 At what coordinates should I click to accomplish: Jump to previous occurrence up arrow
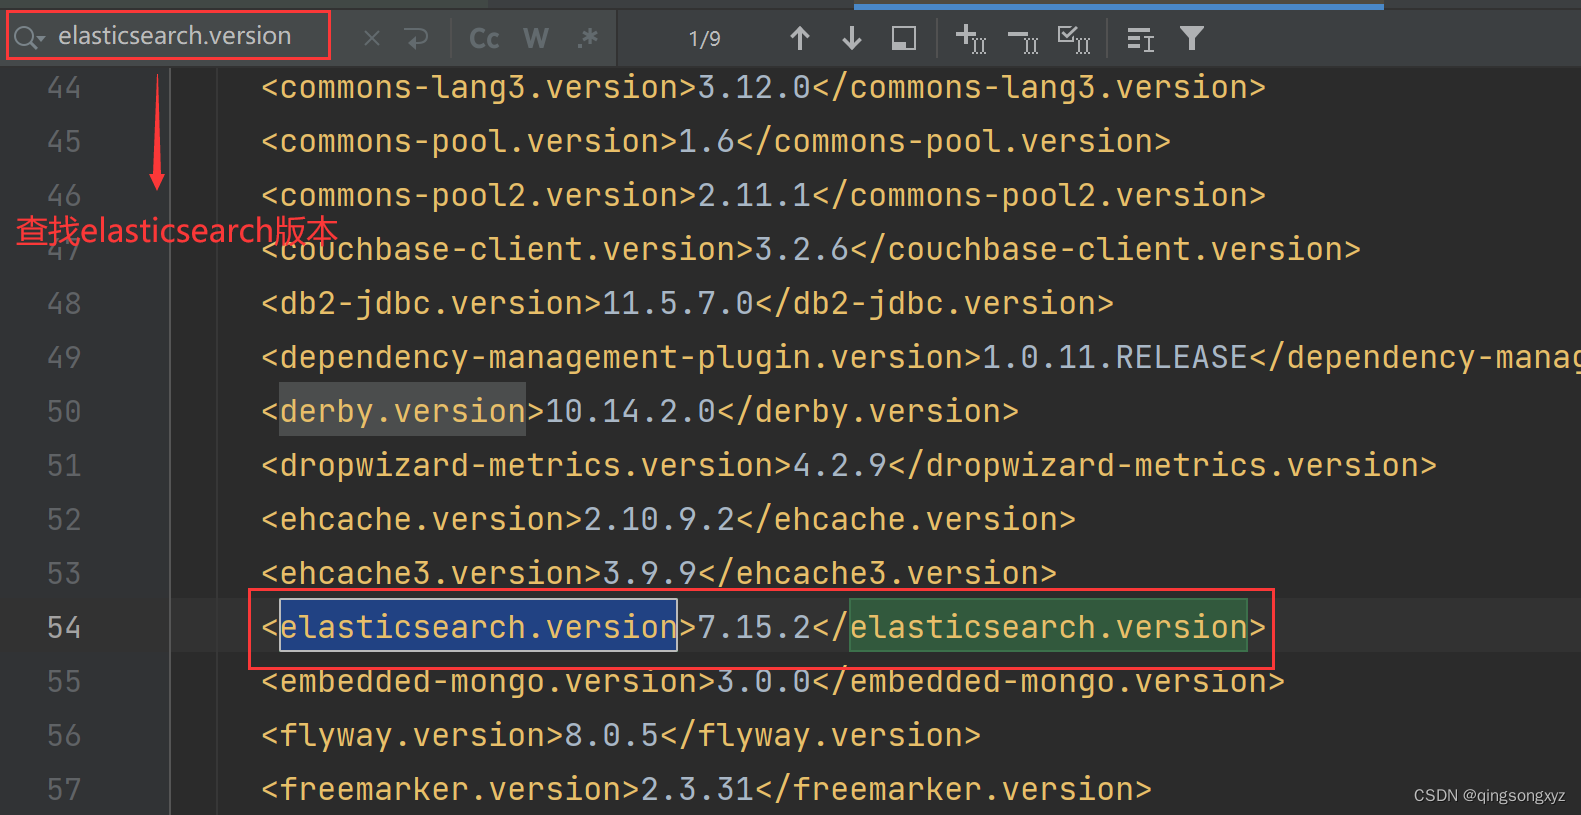coord(800,38)
